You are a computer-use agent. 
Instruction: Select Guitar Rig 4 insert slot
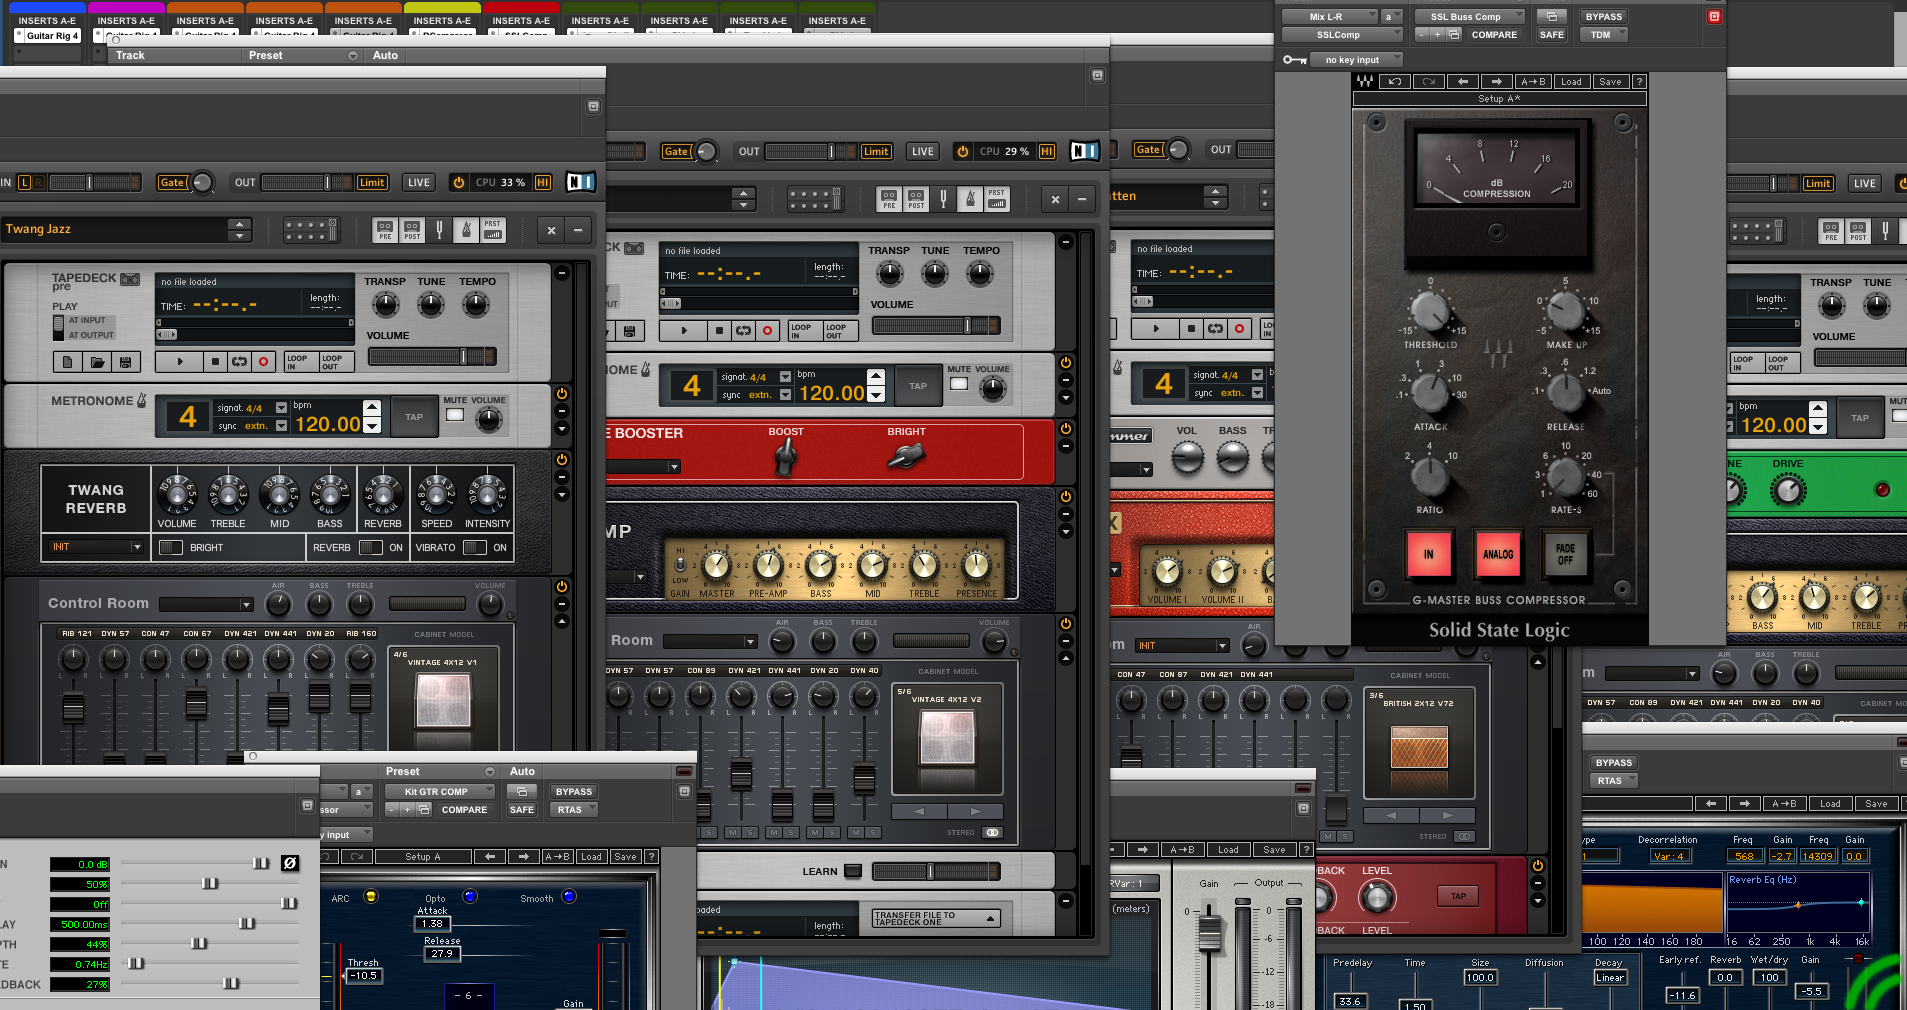[x=48, y=36]
